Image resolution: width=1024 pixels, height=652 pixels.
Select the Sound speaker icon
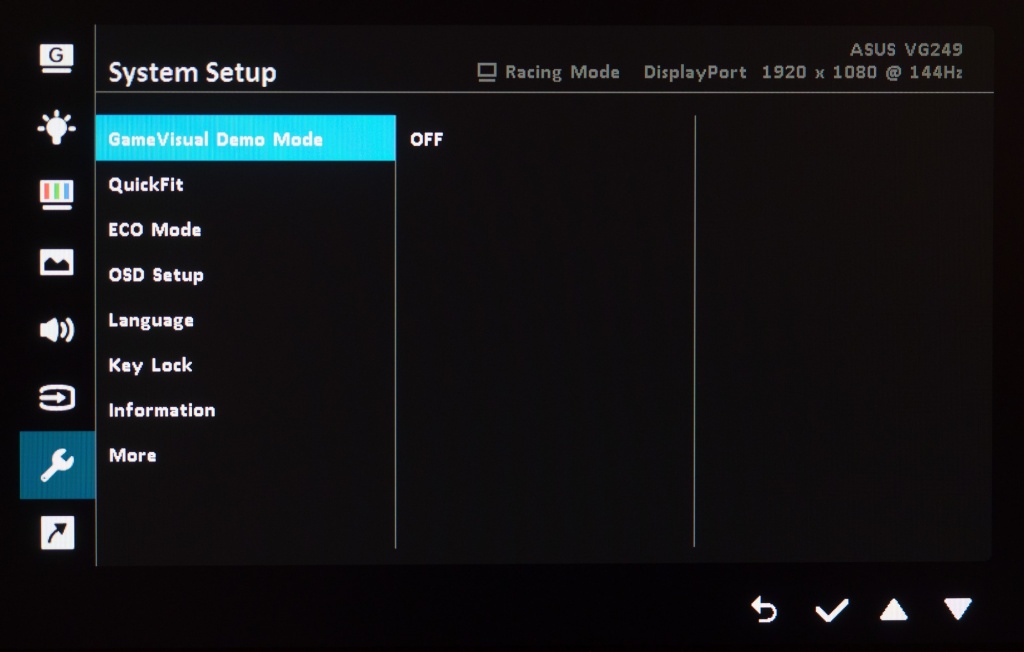point(56,330)
